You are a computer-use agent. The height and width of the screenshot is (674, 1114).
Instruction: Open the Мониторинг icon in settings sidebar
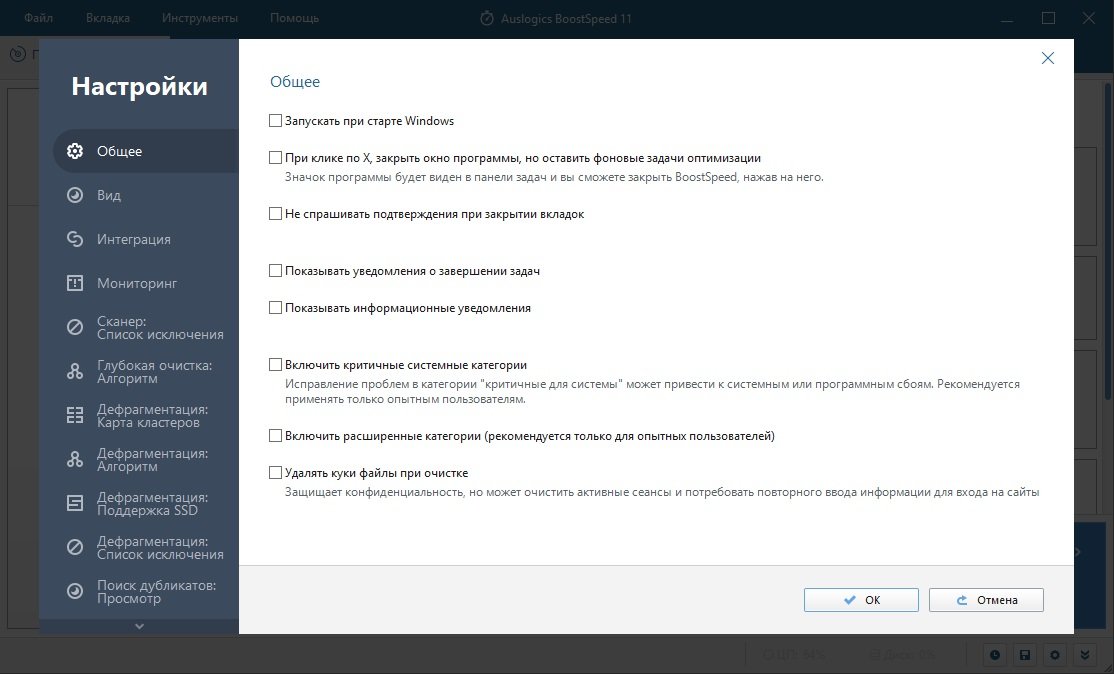[x=75, y=283]
